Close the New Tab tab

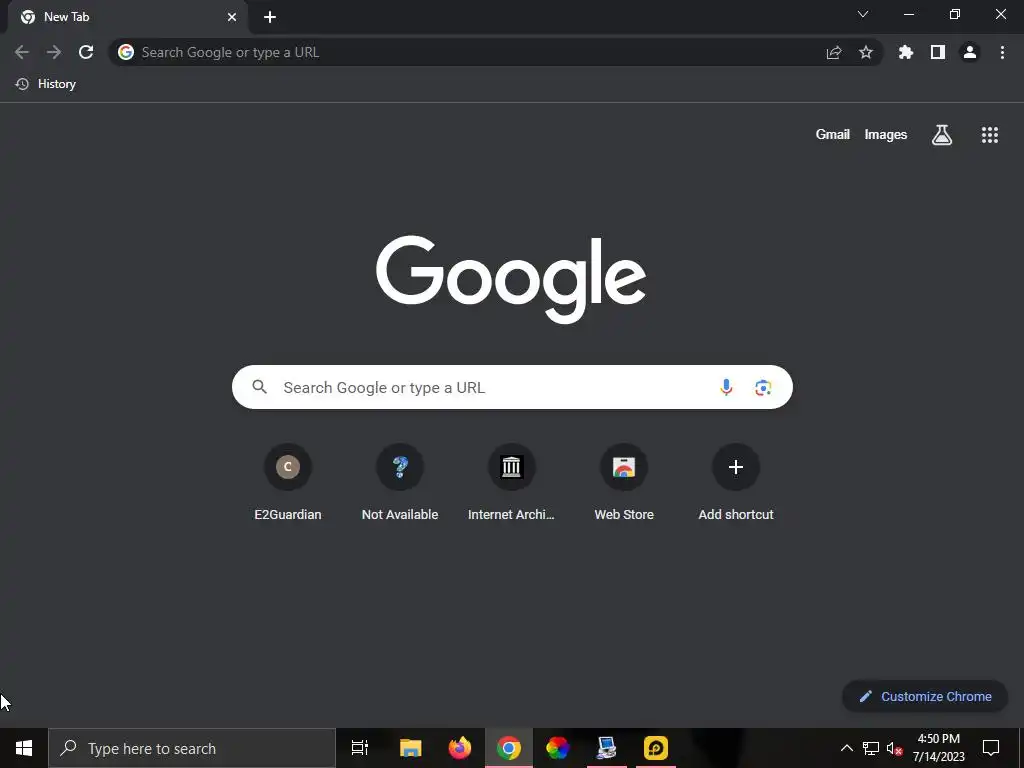pos(232,18)
